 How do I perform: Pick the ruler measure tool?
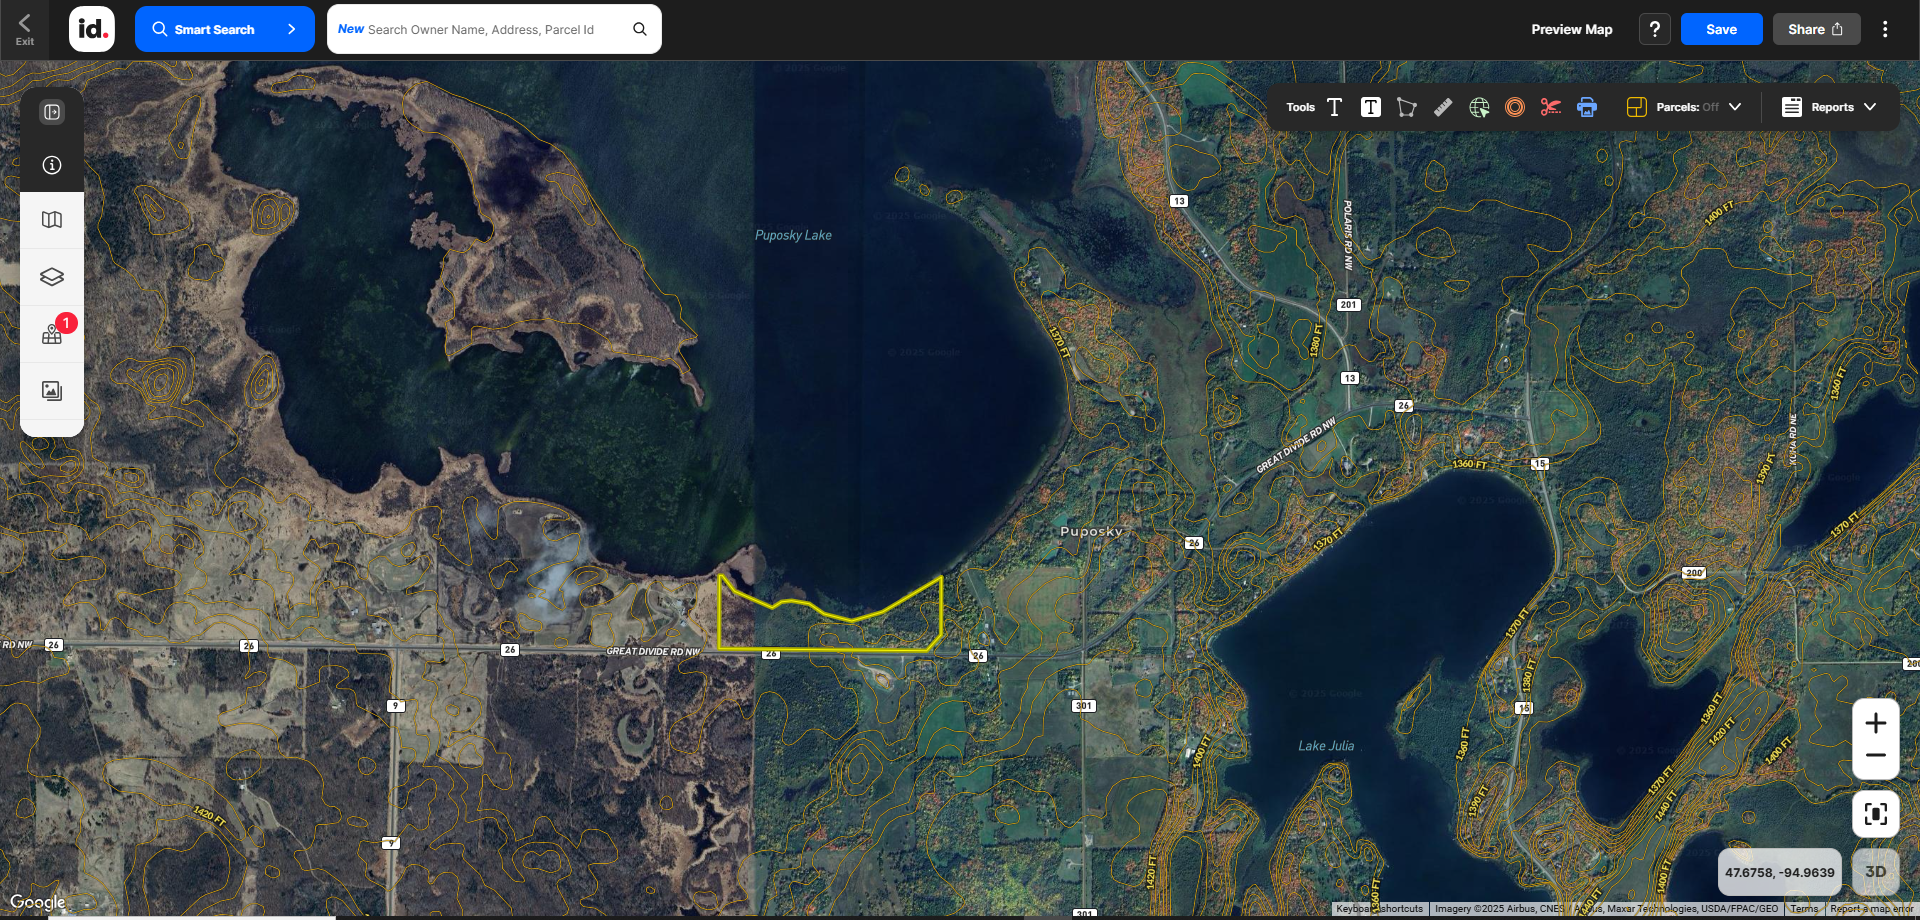tap(1442, 107)
